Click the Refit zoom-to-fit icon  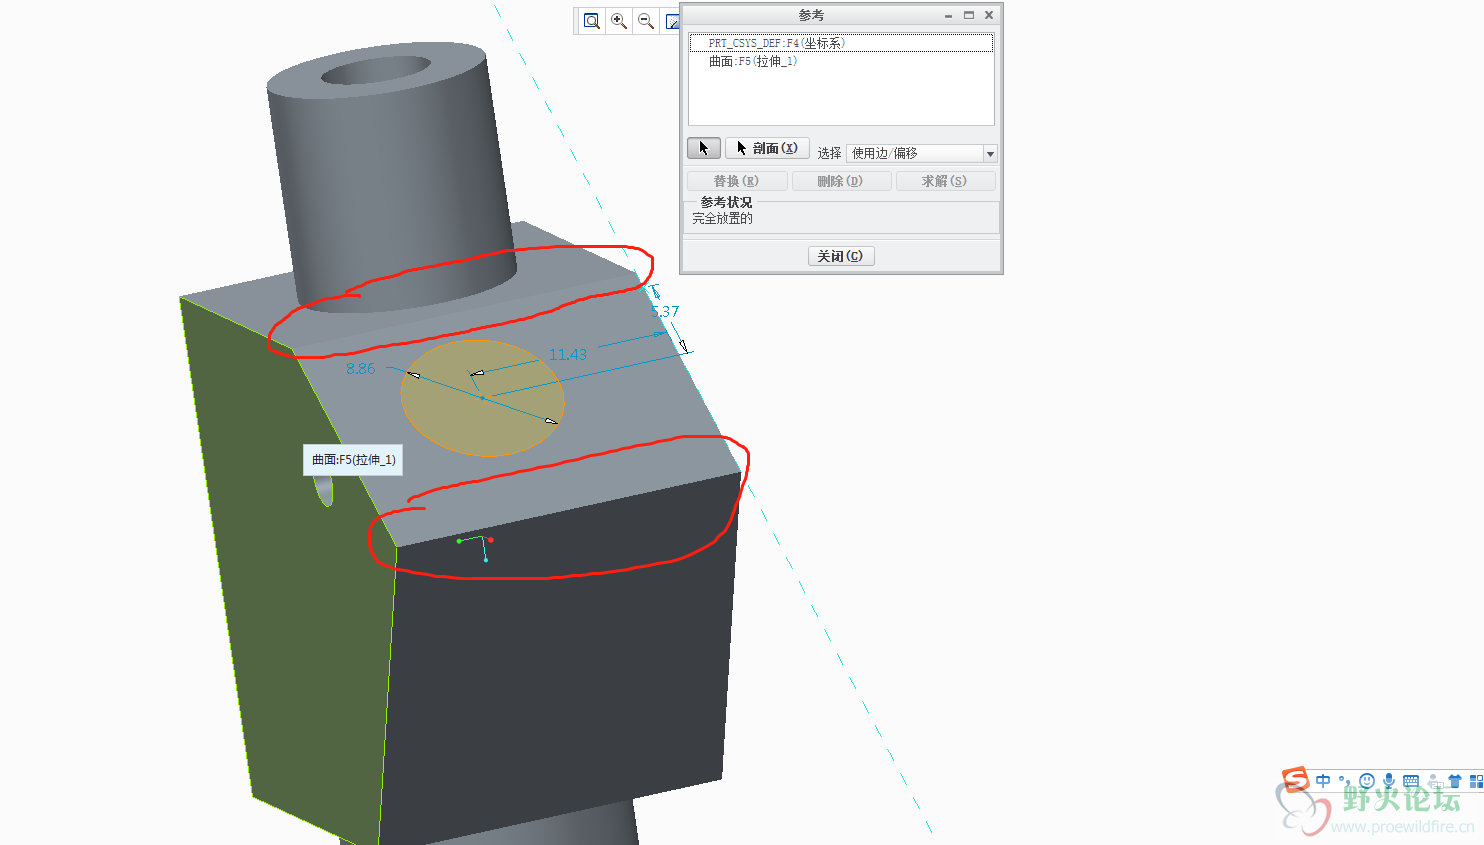coord(592,21)
